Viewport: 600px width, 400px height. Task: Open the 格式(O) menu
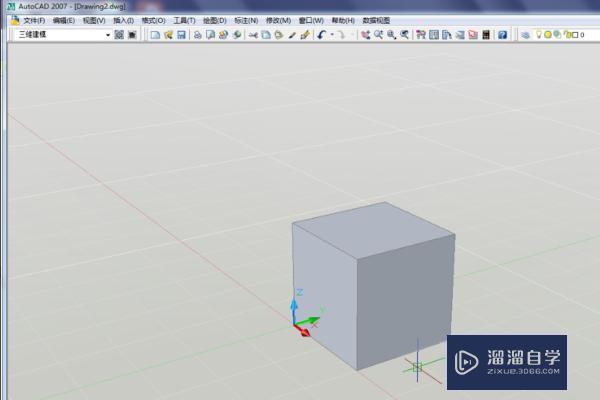point(153,21)
